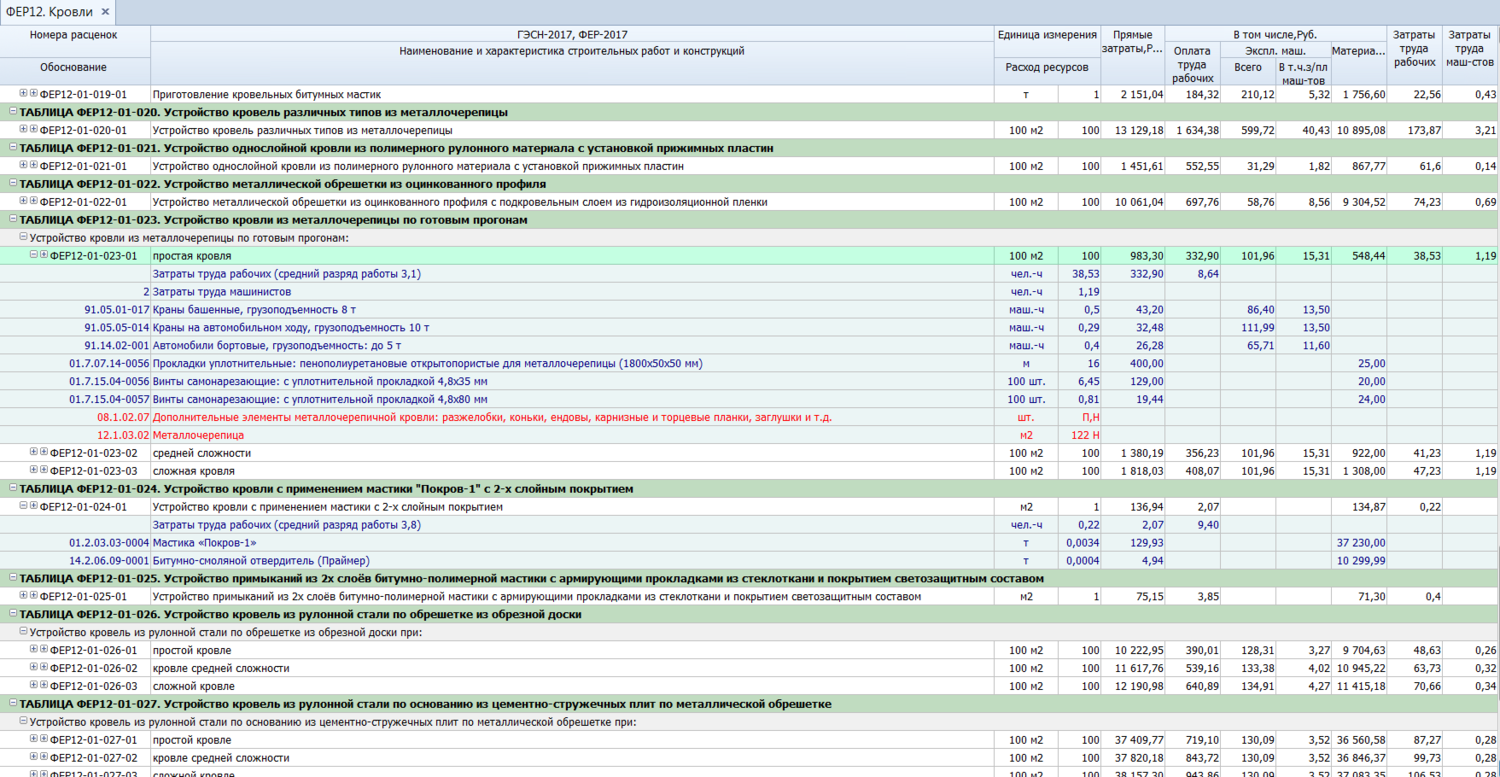Click blue plus icon next to ФЕР12-01-027-01

(44, 740)
